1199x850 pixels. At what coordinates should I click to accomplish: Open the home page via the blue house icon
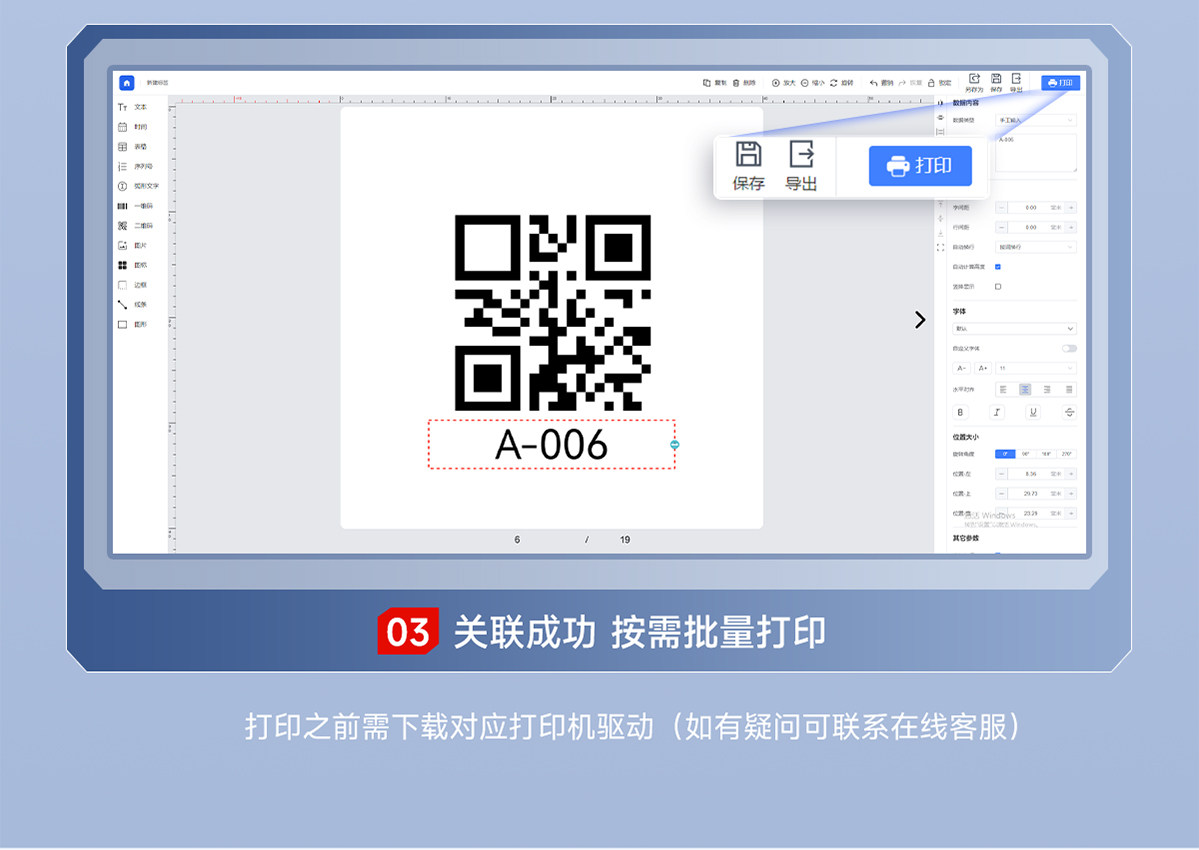tap(127, 83)
